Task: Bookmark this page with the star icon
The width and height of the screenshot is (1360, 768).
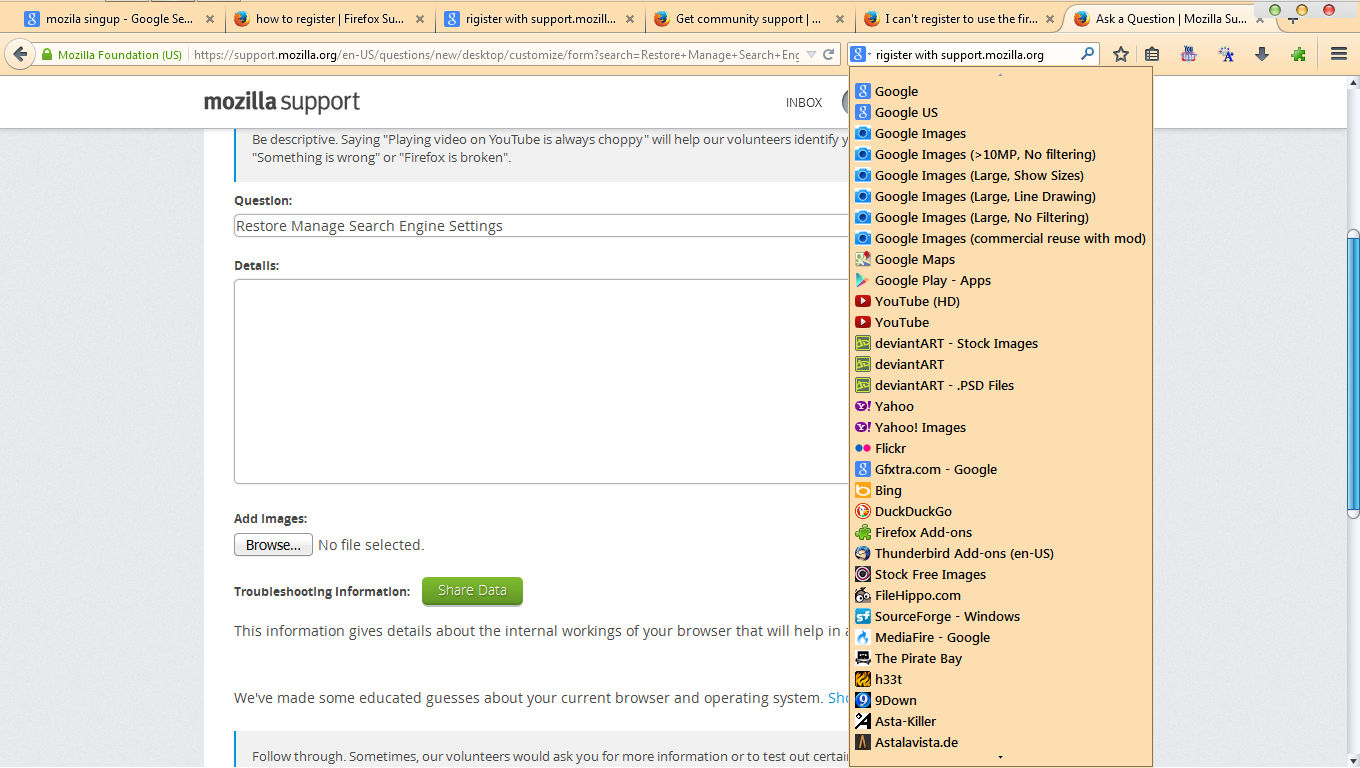Action: tap(1121, 55)
